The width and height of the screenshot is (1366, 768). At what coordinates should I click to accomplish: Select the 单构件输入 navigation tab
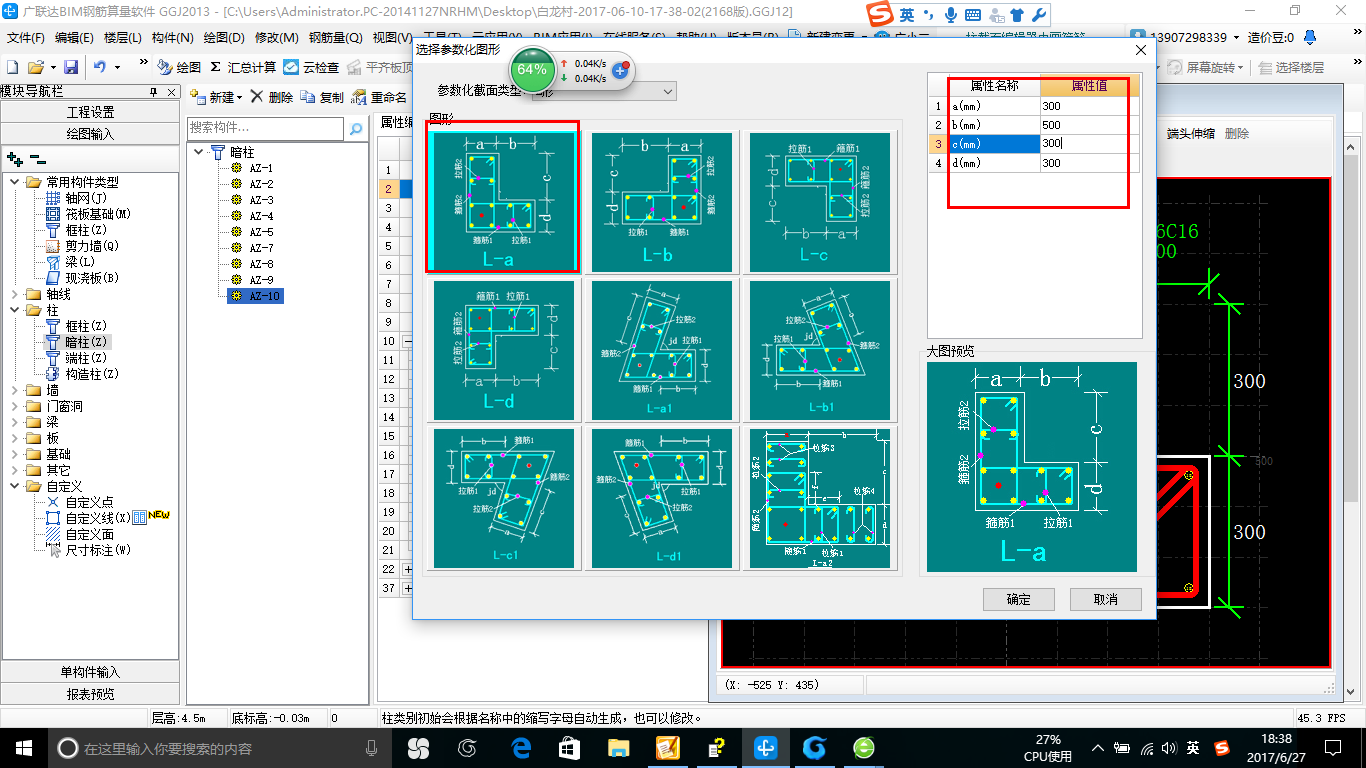(x=90, y=672)
